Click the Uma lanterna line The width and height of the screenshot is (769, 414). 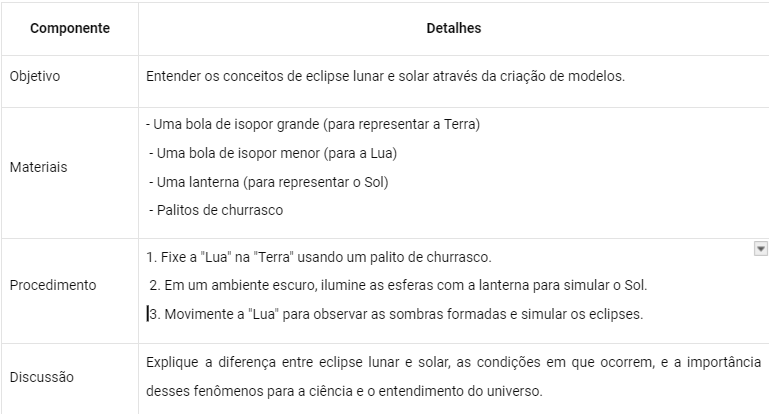point(269,182)
